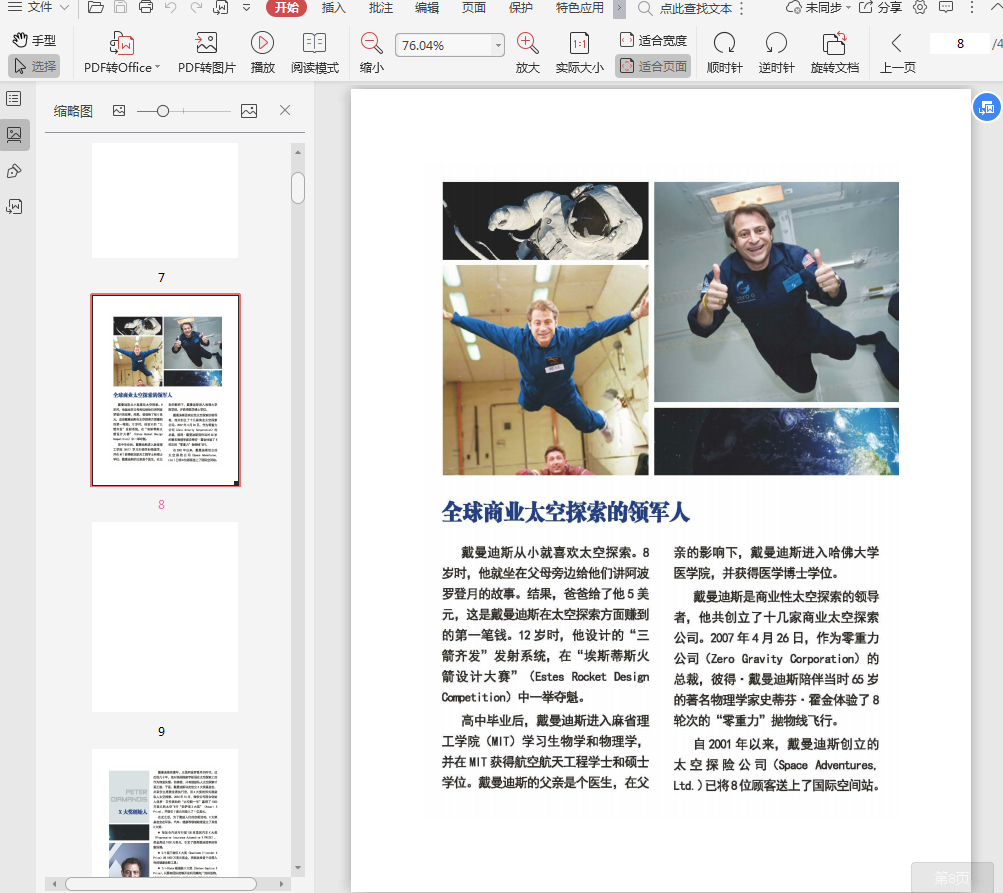Switch to 手型 hand tool mode
Image resolution: width=1003 pixels, height=893 pixels.
34,41
